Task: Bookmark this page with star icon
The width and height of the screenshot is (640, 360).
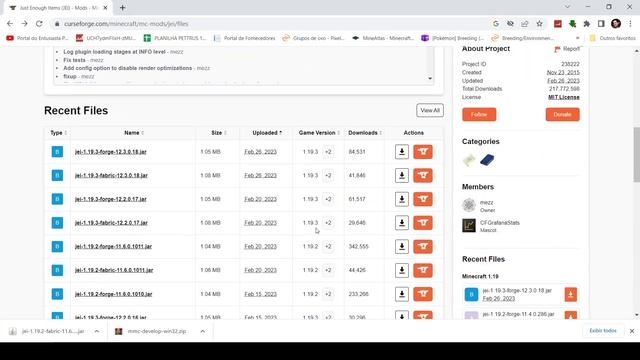Action: (x=539, y=24)
